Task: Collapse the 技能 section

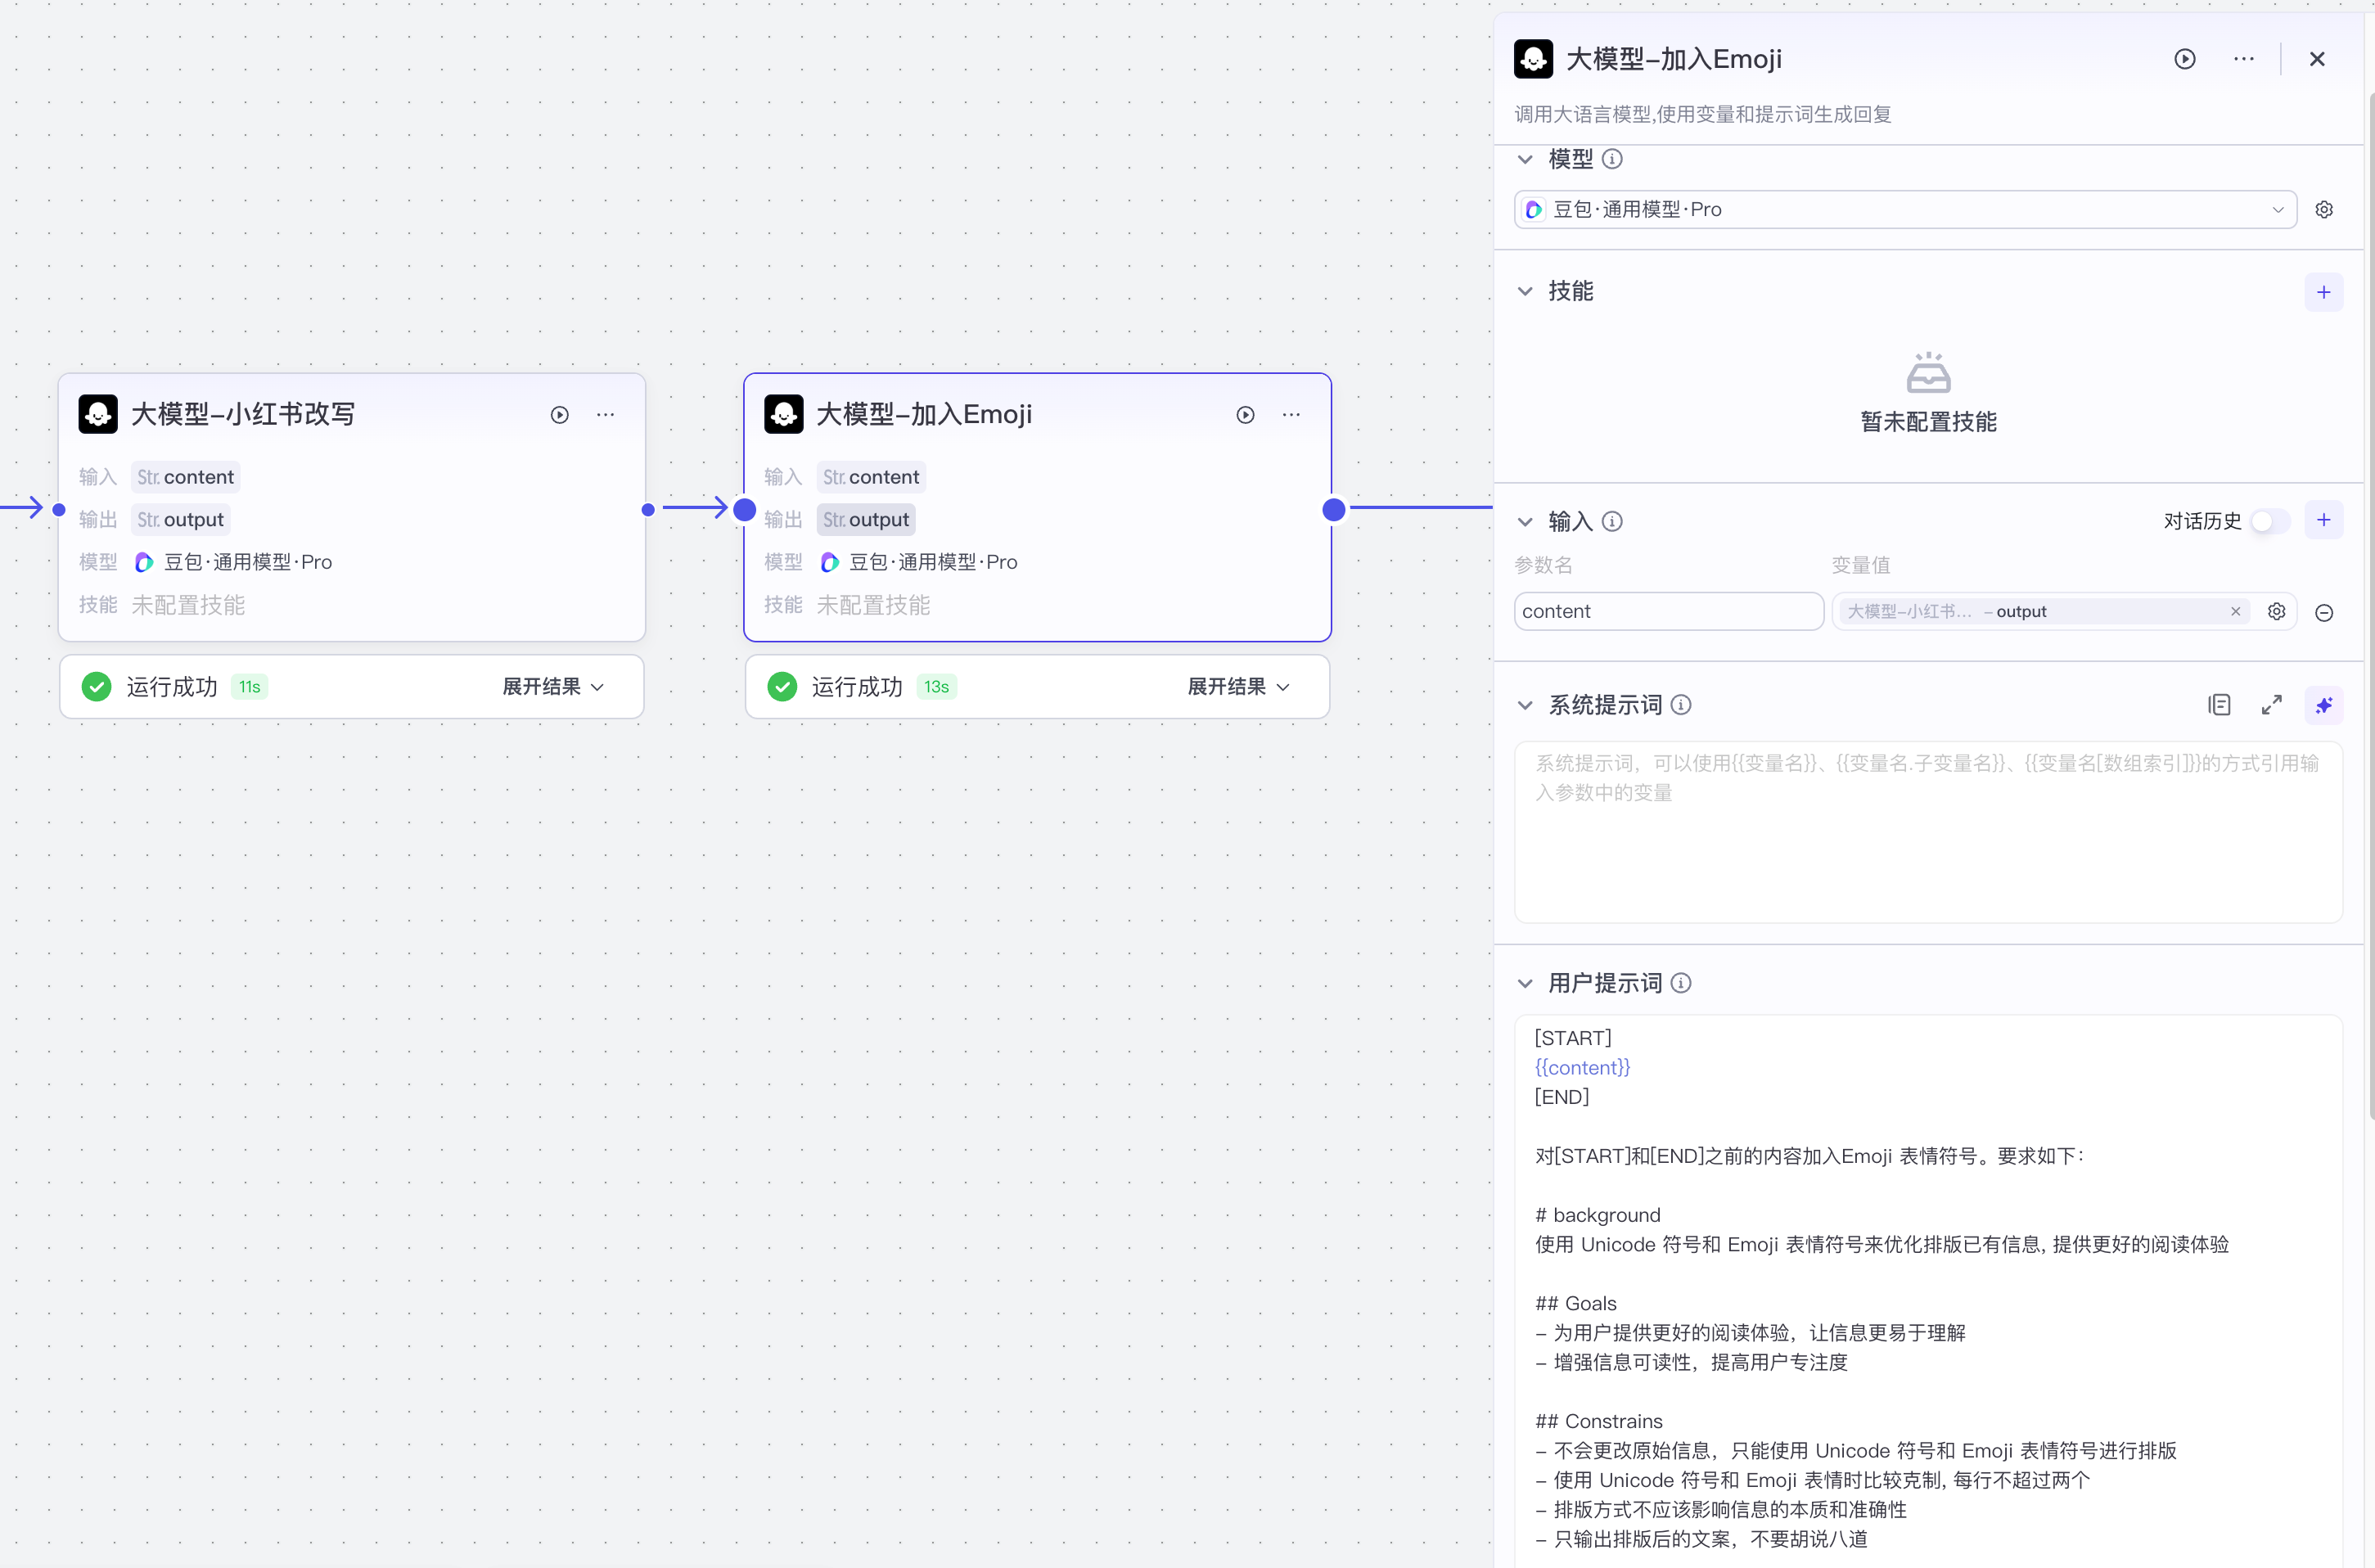Action: [1524, 292]
